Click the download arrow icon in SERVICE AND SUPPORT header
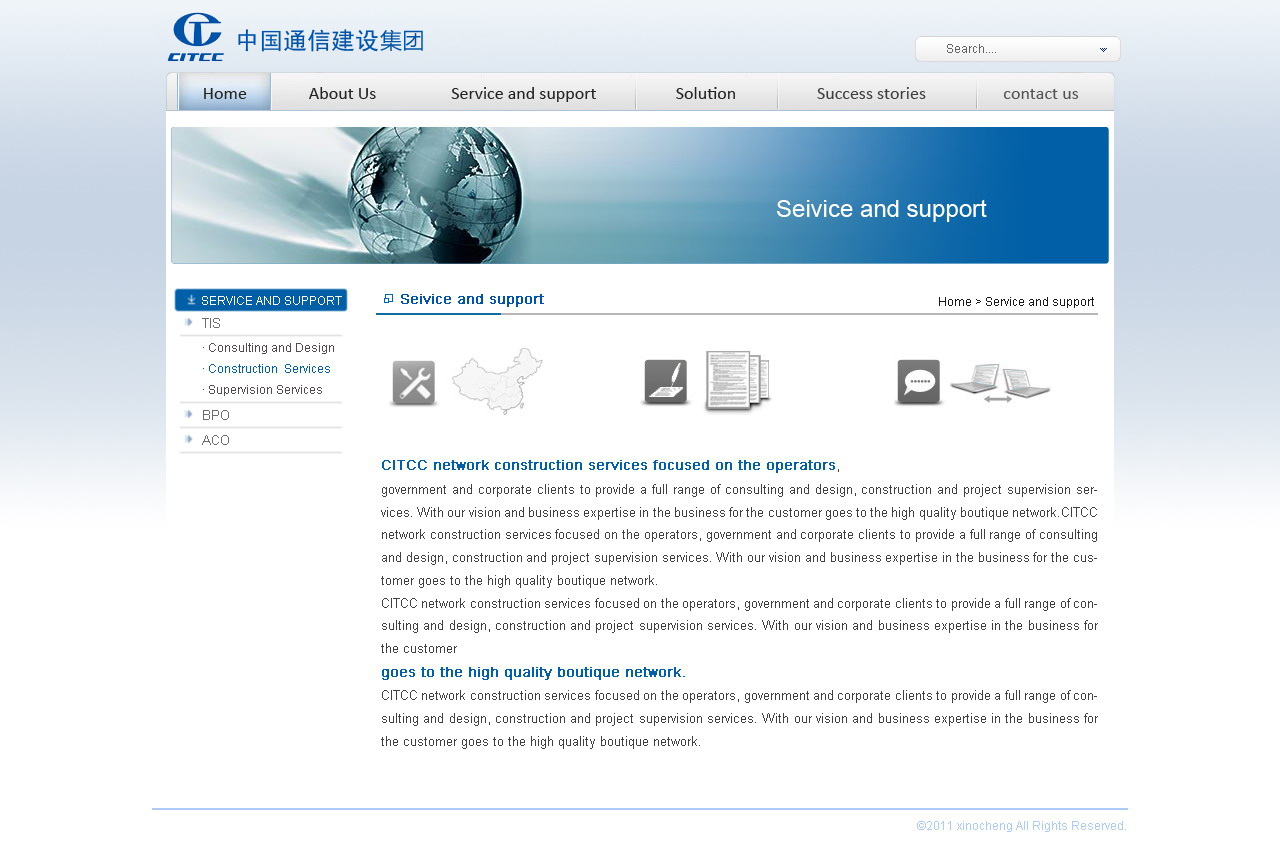The width and height of the screenshot is (1280, 866). click(x=191, y=300)
